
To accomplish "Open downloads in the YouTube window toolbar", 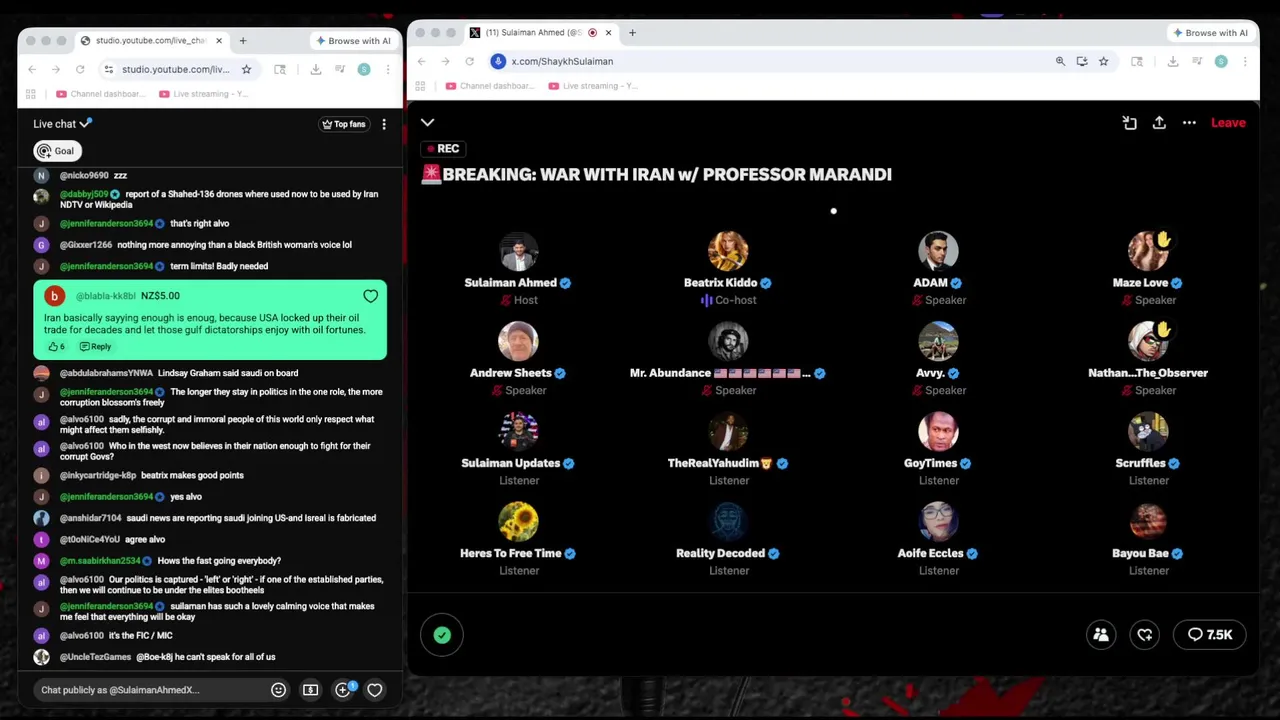I will tap(316, 69).
